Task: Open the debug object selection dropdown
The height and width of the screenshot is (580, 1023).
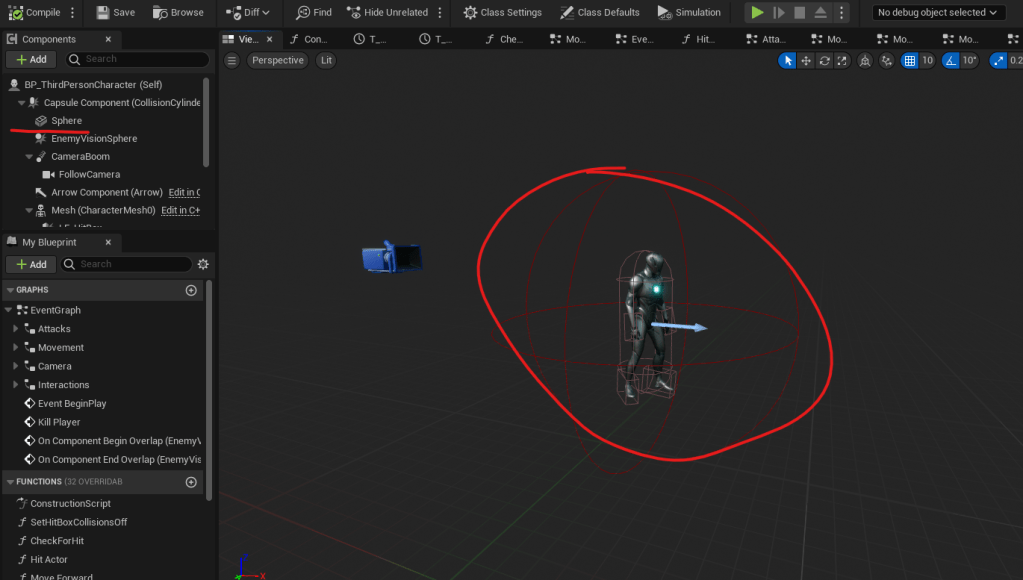Action: point(937,12)
